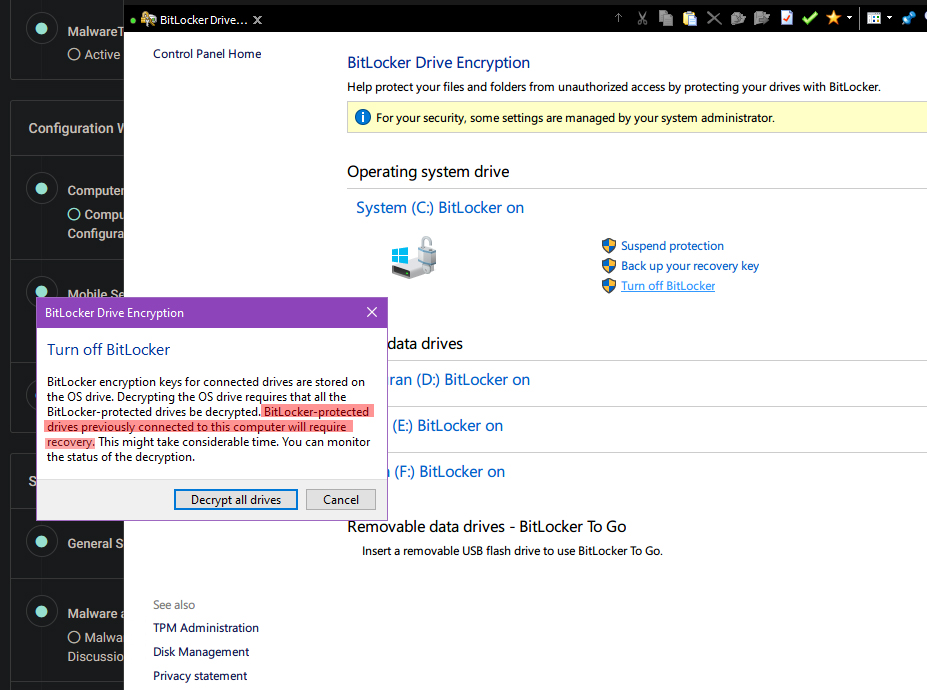Select the Active radio option under MalwareT
The height and width of the screenshot is (690, 927).
tap(74, 54)
